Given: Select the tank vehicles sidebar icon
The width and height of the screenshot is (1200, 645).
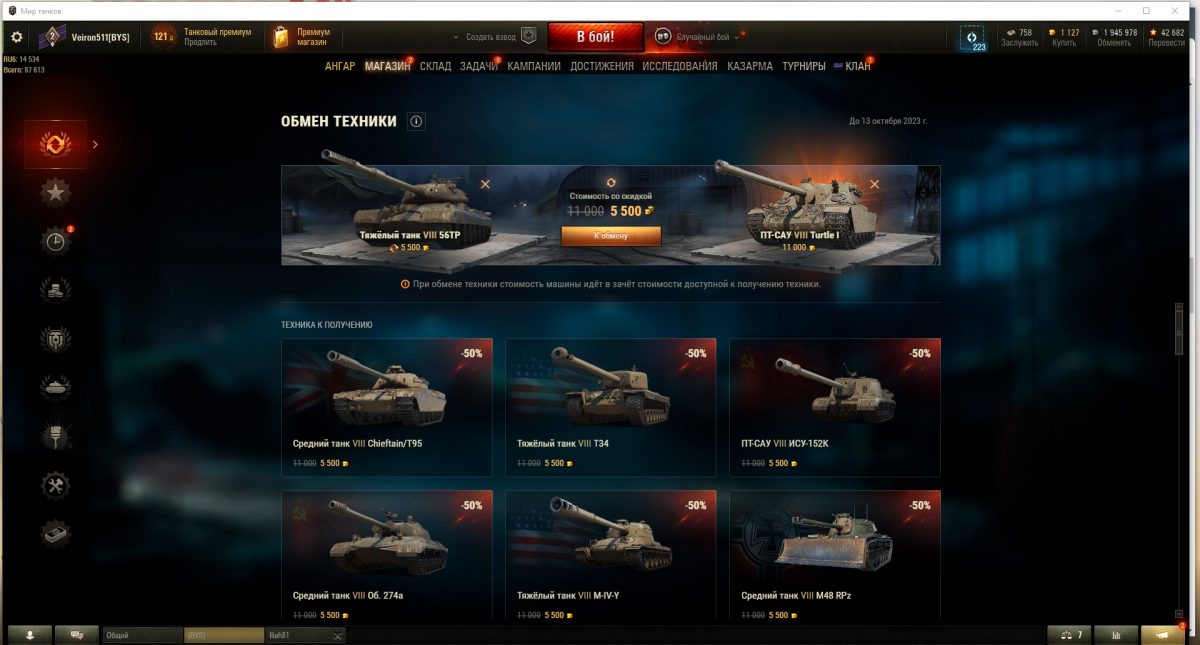Looking at the screenshot, I should [x=55, y=386].
